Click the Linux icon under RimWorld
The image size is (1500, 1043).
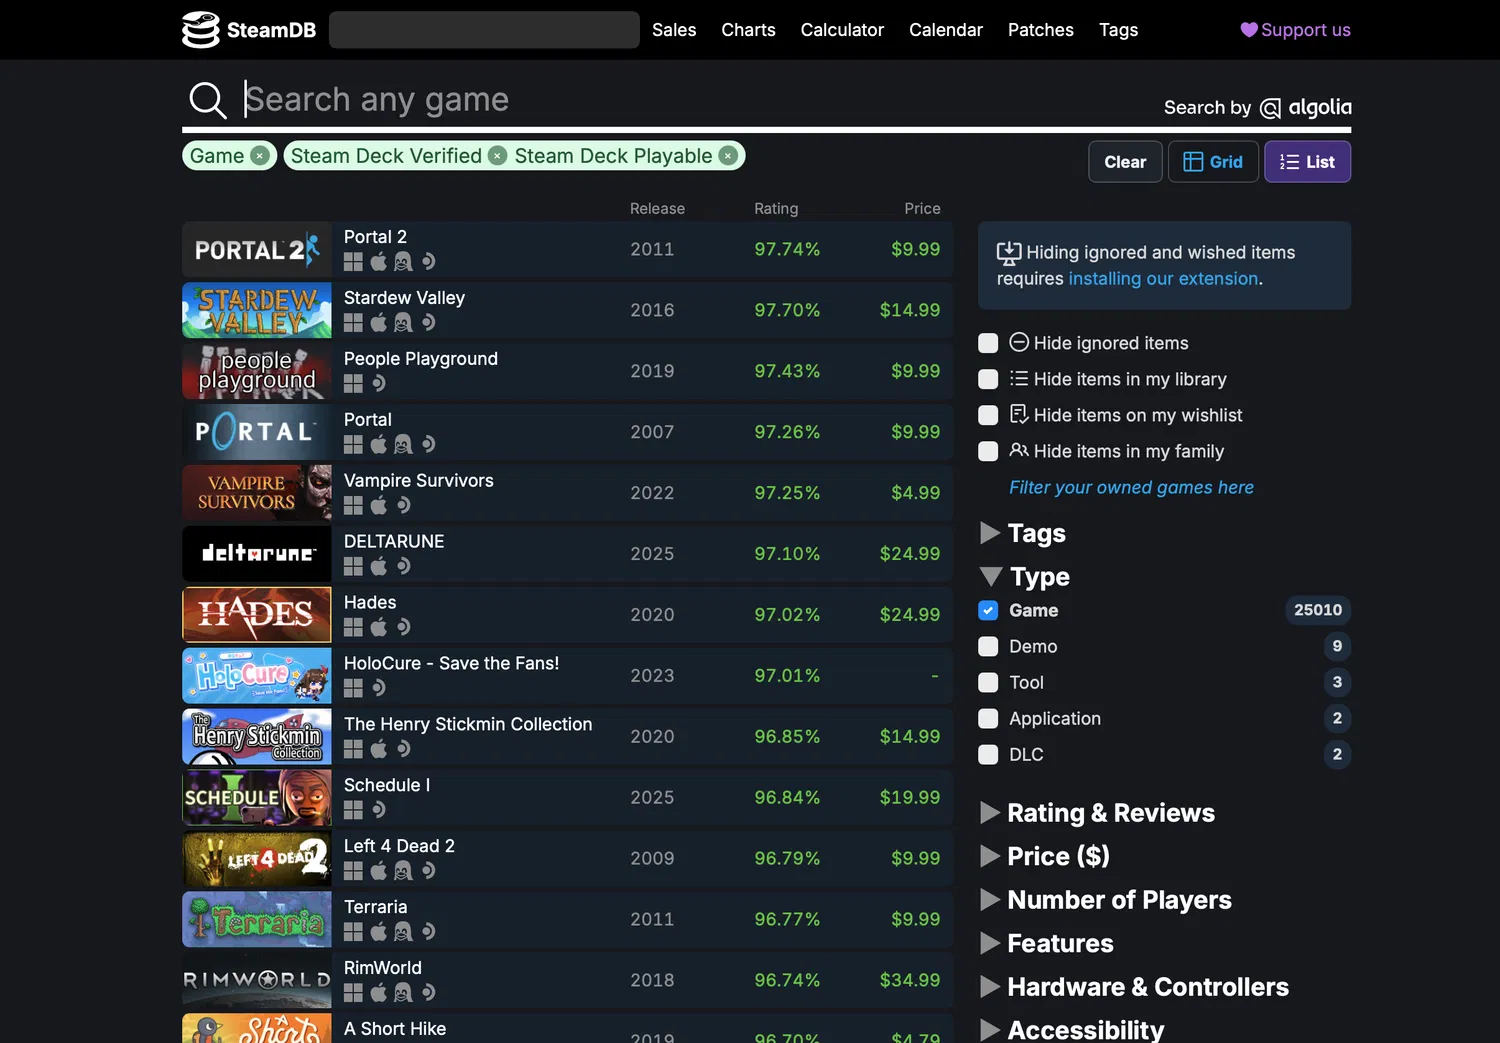[403, 994]
